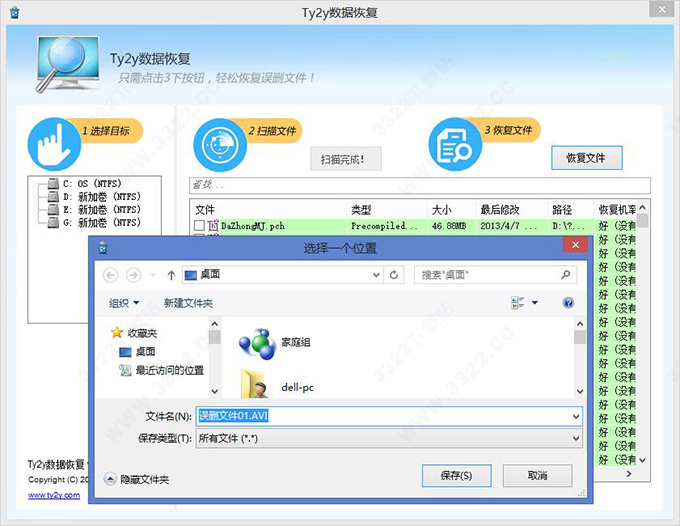Click the navigation pane scroll-down arrow
Screen dimensions: 680x526
tap(214, 391)
